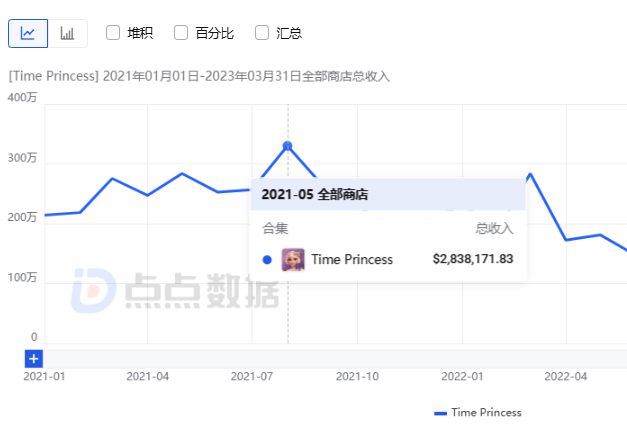Check the 汇总 option
This screenshot has width=627, height=433.
(262, 33)
